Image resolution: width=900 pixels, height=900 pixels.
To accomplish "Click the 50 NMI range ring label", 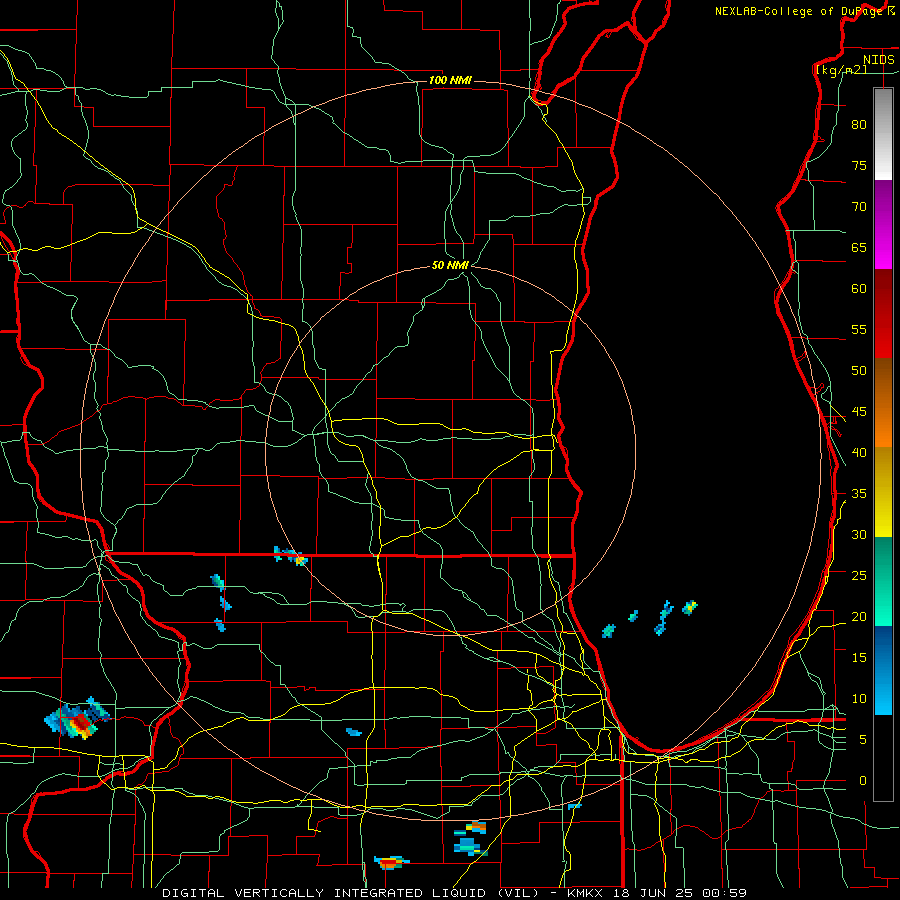I will (450, 265).
